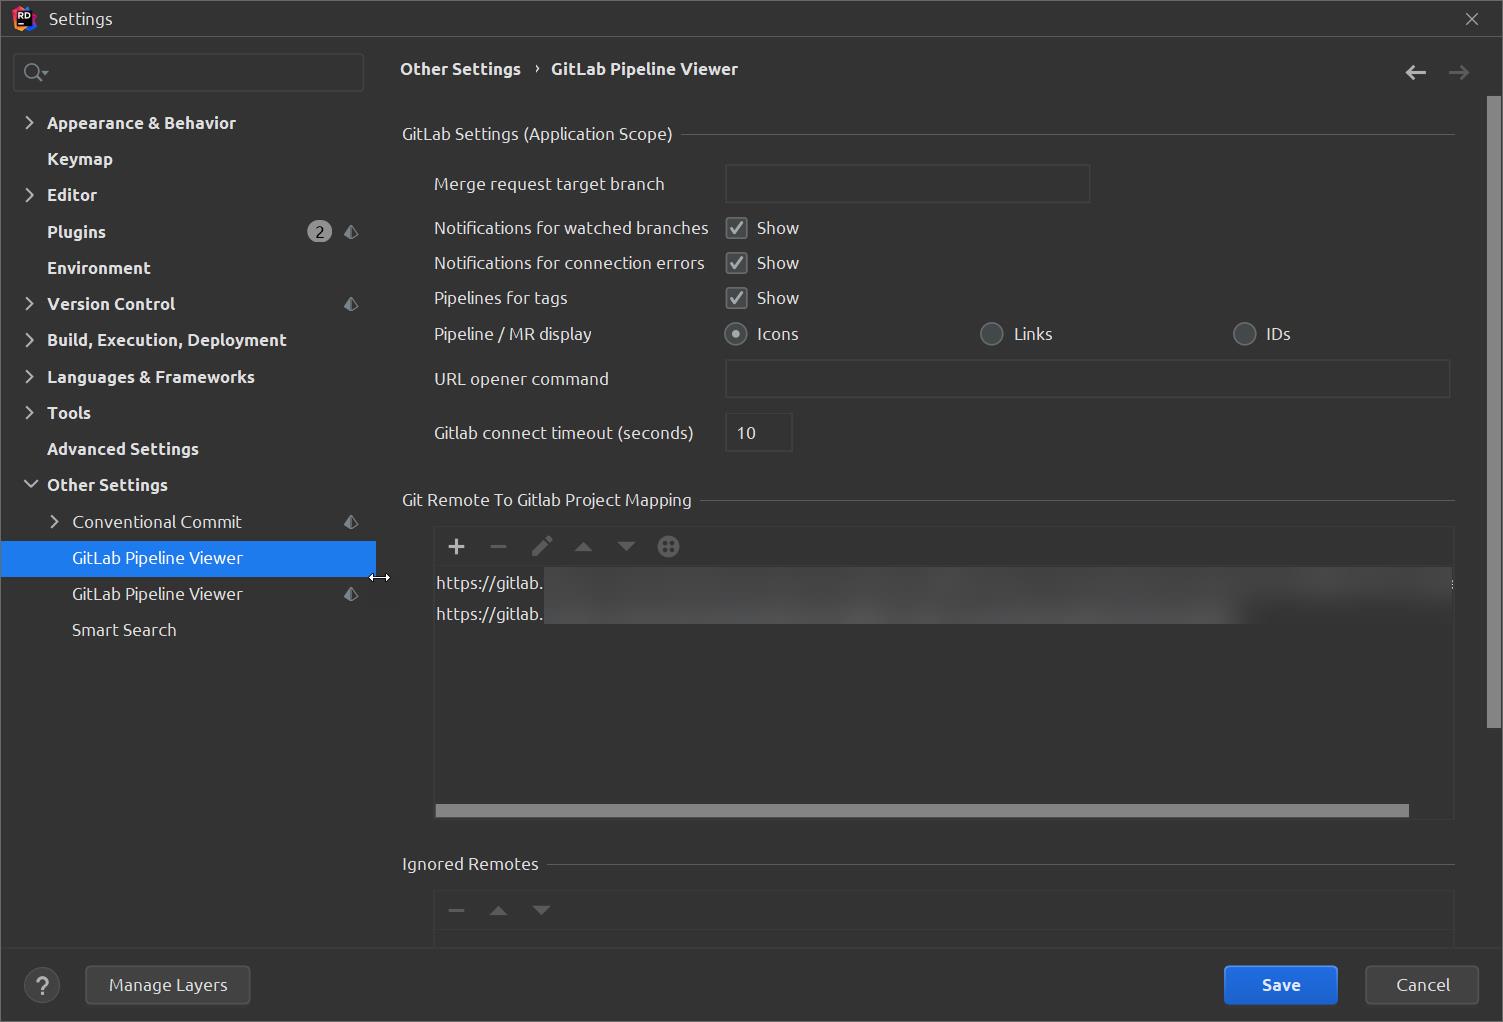Open Environment settings
The width and height of the screenshot is (1503, 1022).
click(99, 268)
